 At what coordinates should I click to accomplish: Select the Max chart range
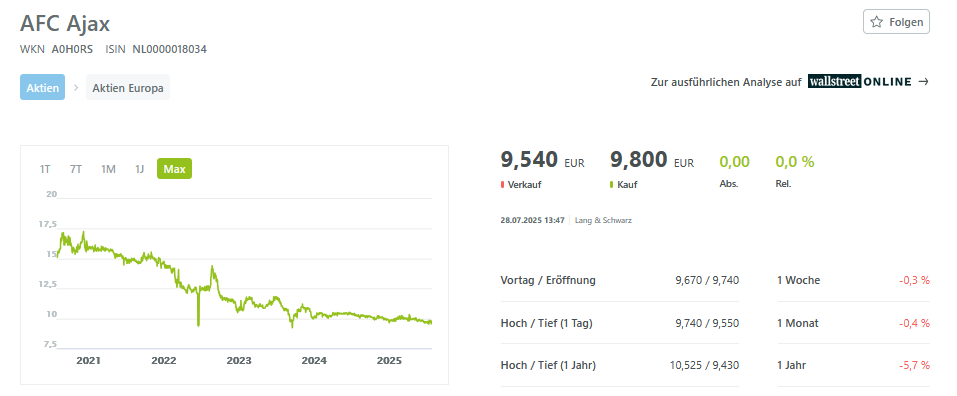coord(174,169)
